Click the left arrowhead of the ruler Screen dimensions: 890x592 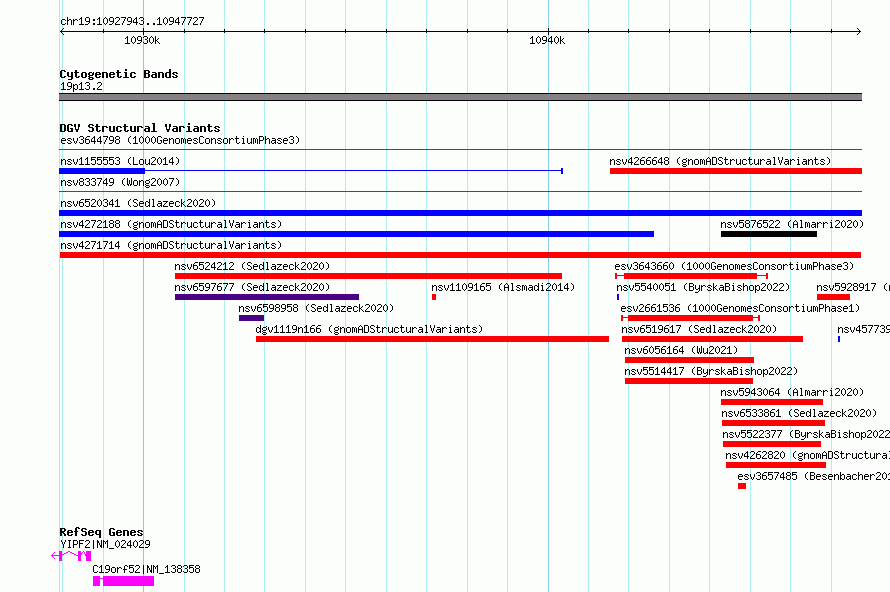[62, 31]
